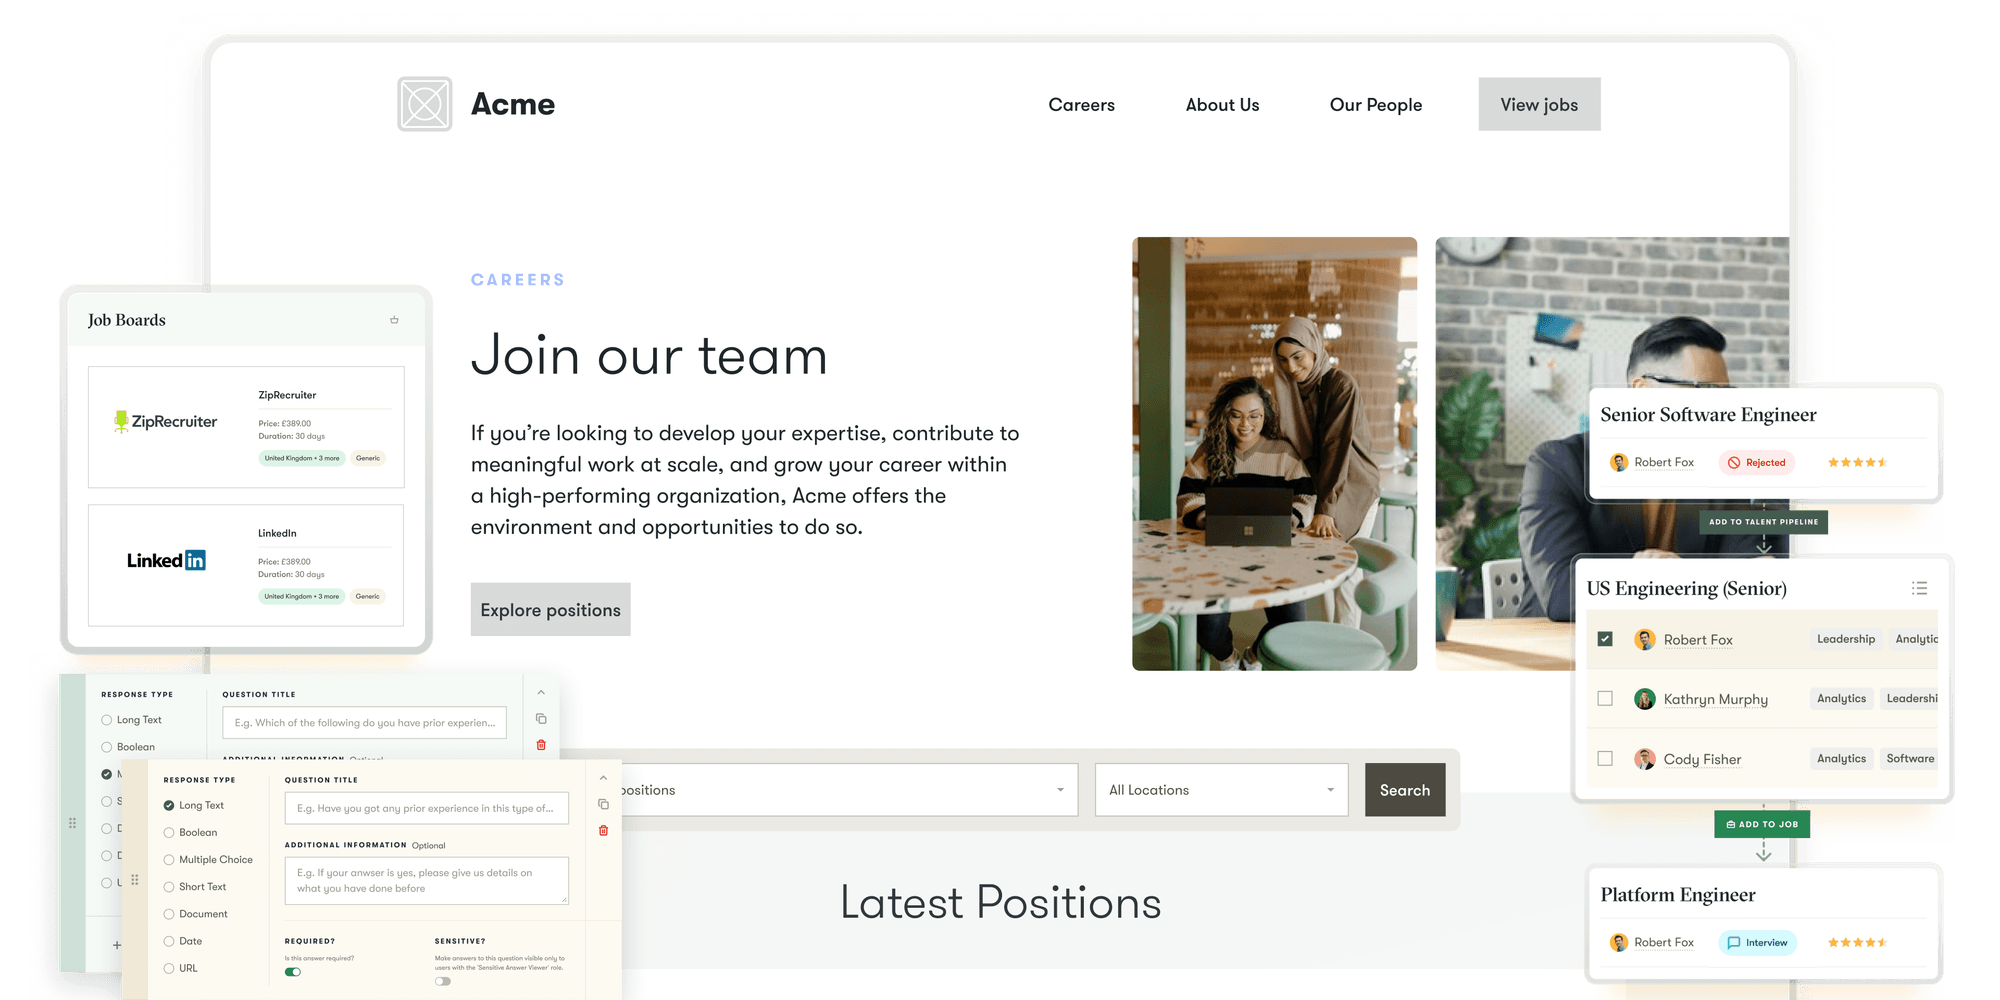The image size is (2000, 1000).
Task: Click Robert Fox's avatar on Senior Software Engineer card
Action: 1619,462
